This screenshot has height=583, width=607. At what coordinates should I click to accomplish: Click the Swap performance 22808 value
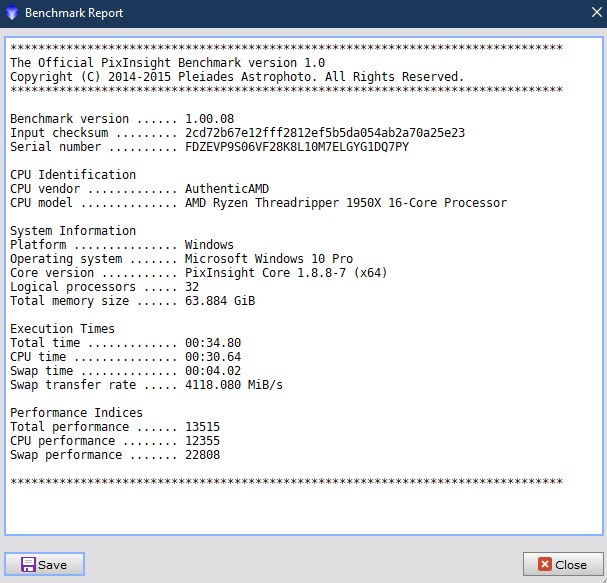point(202,454)
